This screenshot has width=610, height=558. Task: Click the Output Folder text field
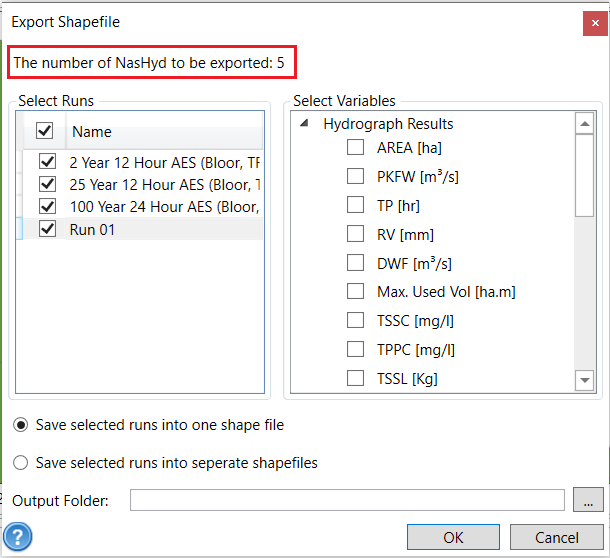click(x=347, y=500)
